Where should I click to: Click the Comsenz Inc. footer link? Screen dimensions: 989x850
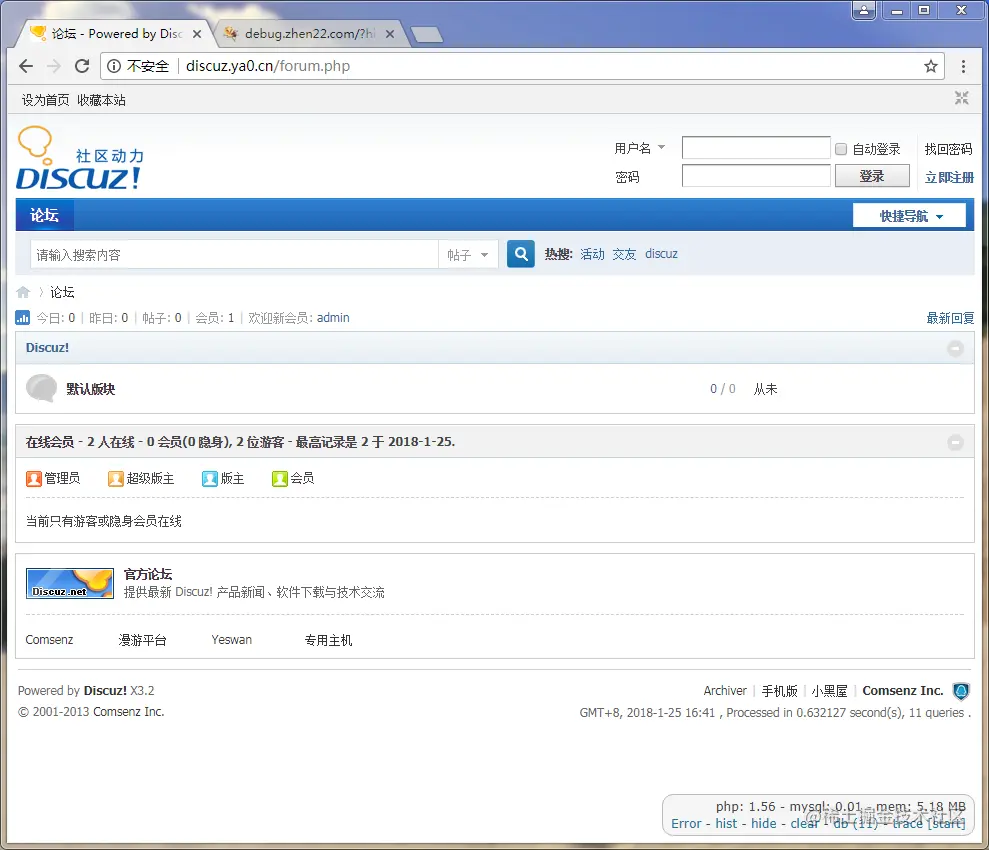(x=903, y=691)
